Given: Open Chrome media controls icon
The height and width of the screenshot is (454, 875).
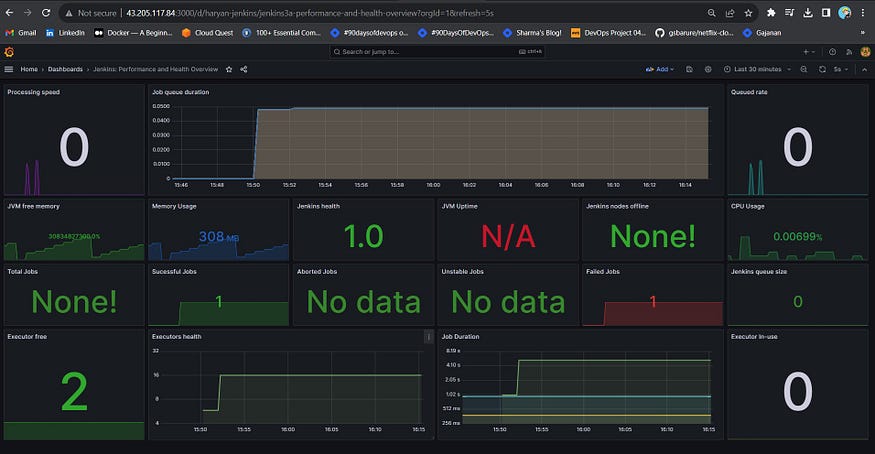Looking at the screenshot, I should pyautogui.click(x=789, y=13).
